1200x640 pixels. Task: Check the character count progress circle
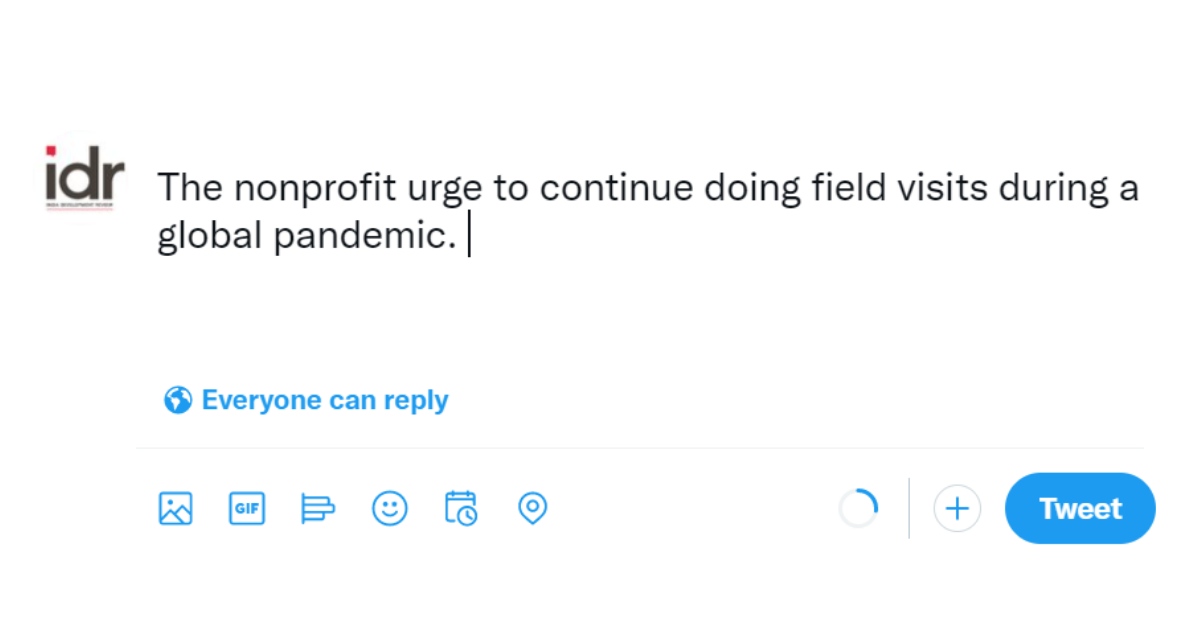[860, 508]
